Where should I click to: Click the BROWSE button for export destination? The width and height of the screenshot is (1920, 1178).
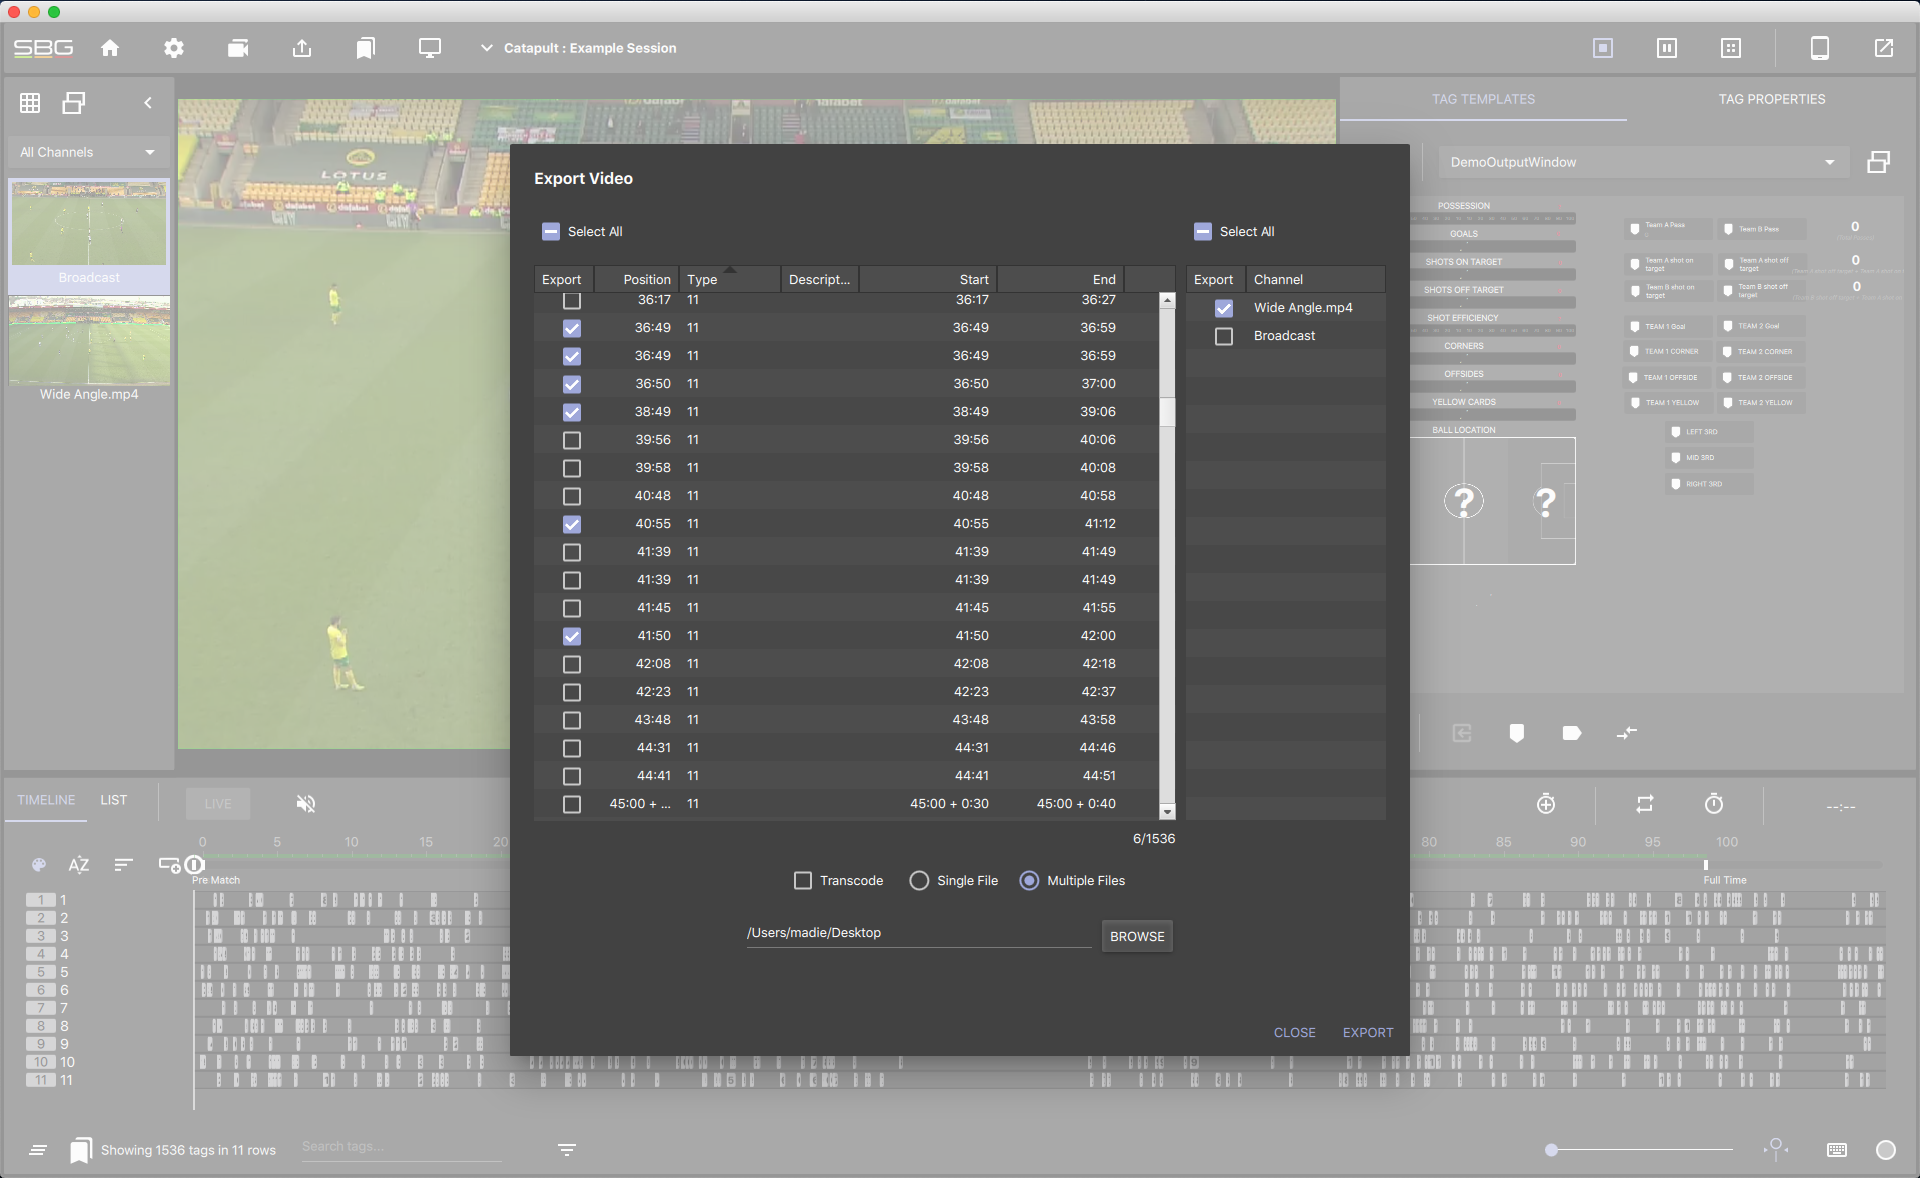tap(1136, 936)
